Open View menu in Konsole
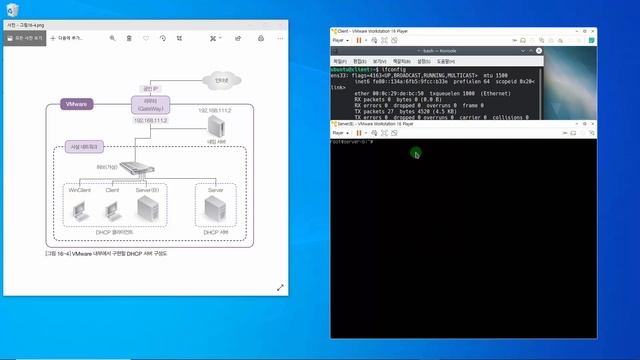640x360 pixels. [379, 61]
